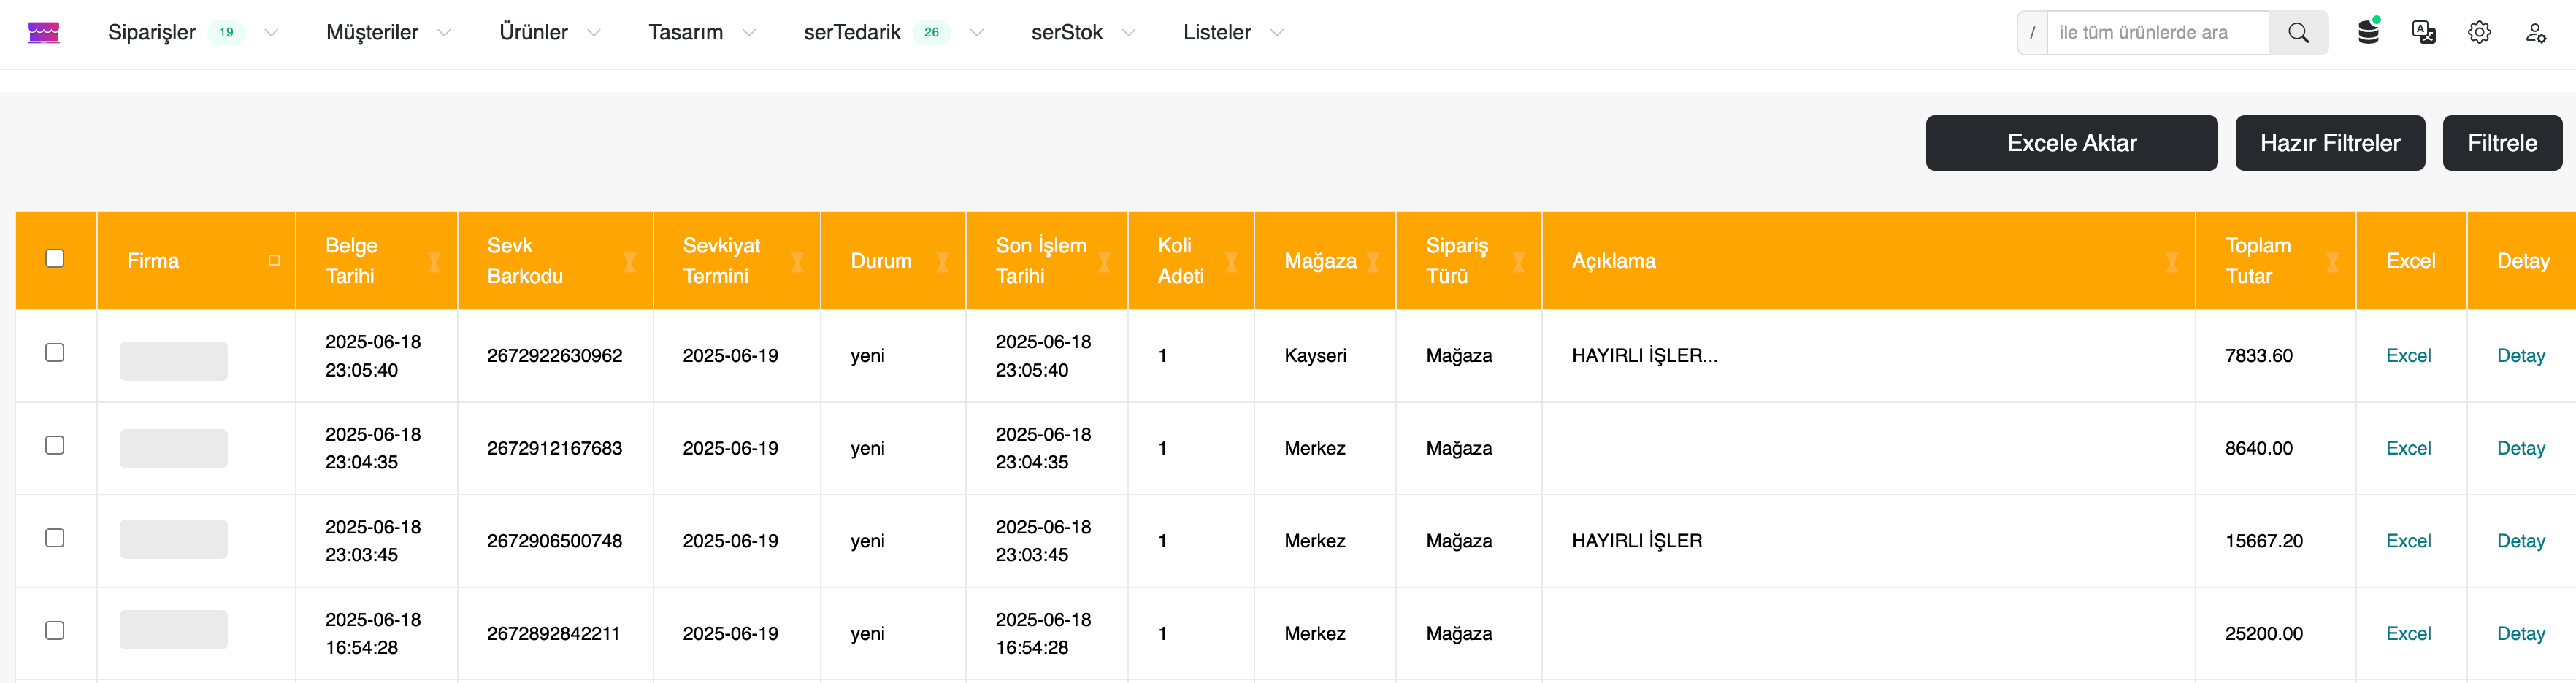Click the Toplam Tutar sort icon

(2332, 261)
